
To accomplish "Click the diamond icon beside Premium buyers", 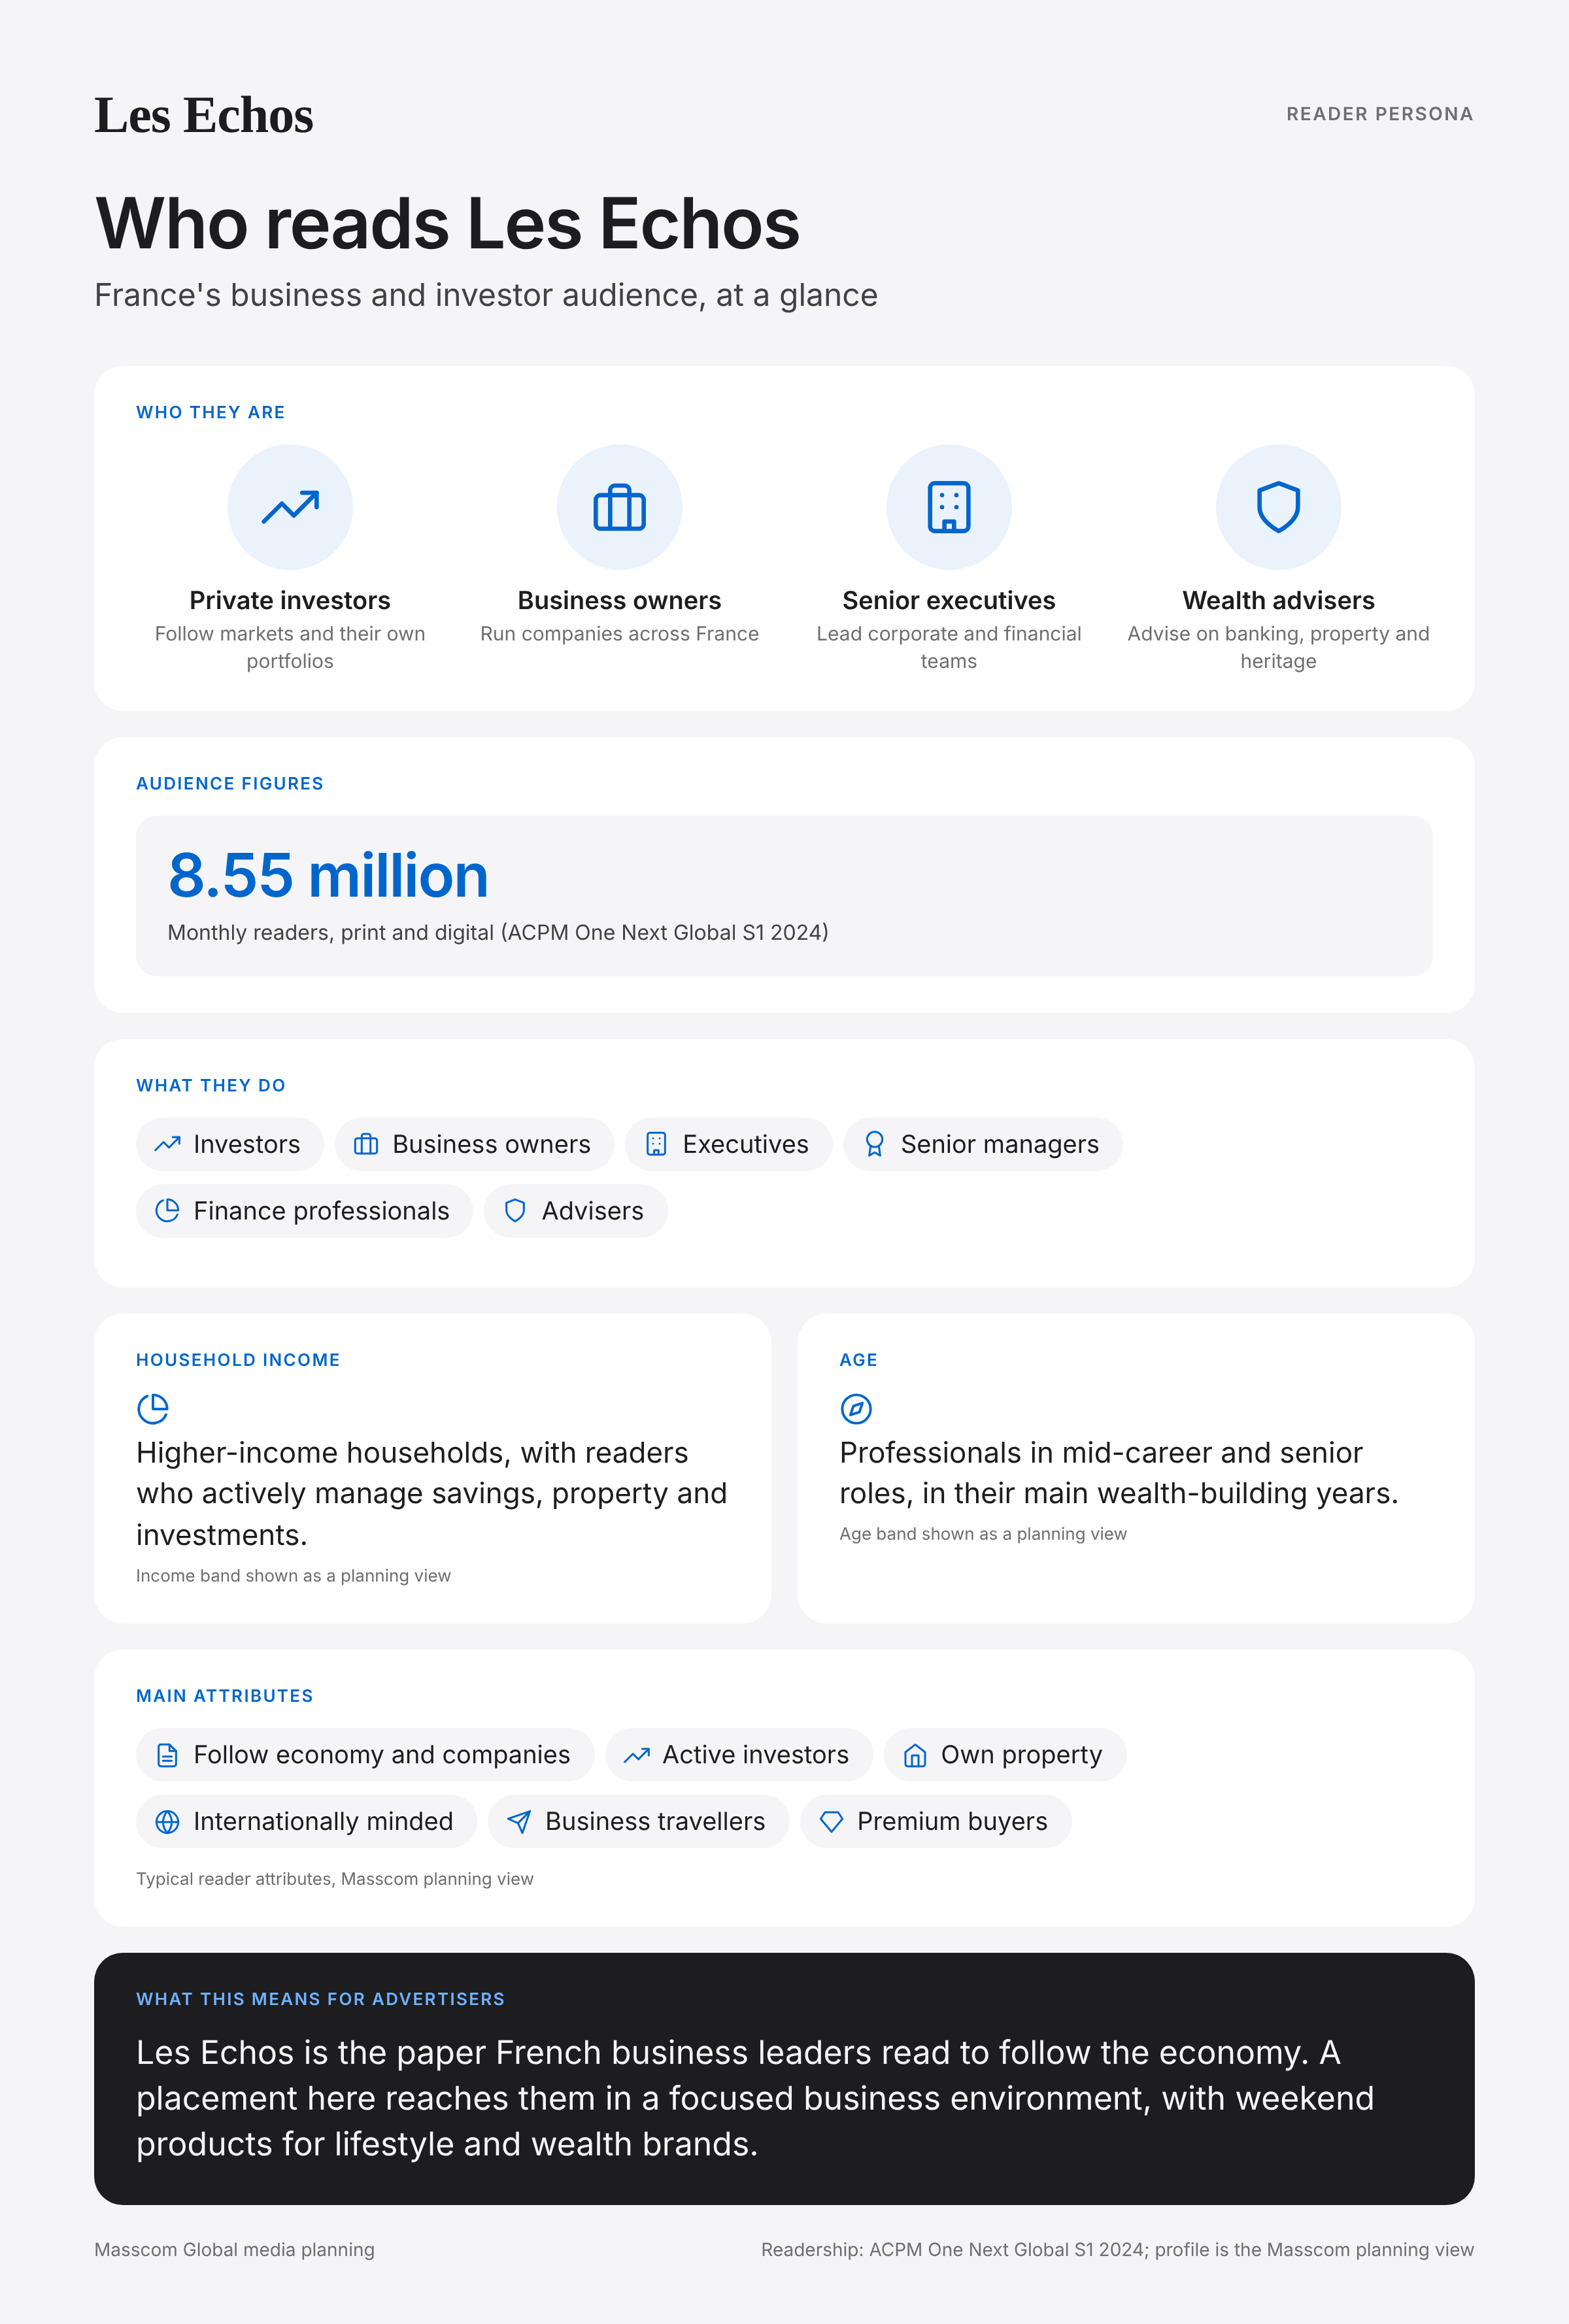I will click(x=831, y=1822).
